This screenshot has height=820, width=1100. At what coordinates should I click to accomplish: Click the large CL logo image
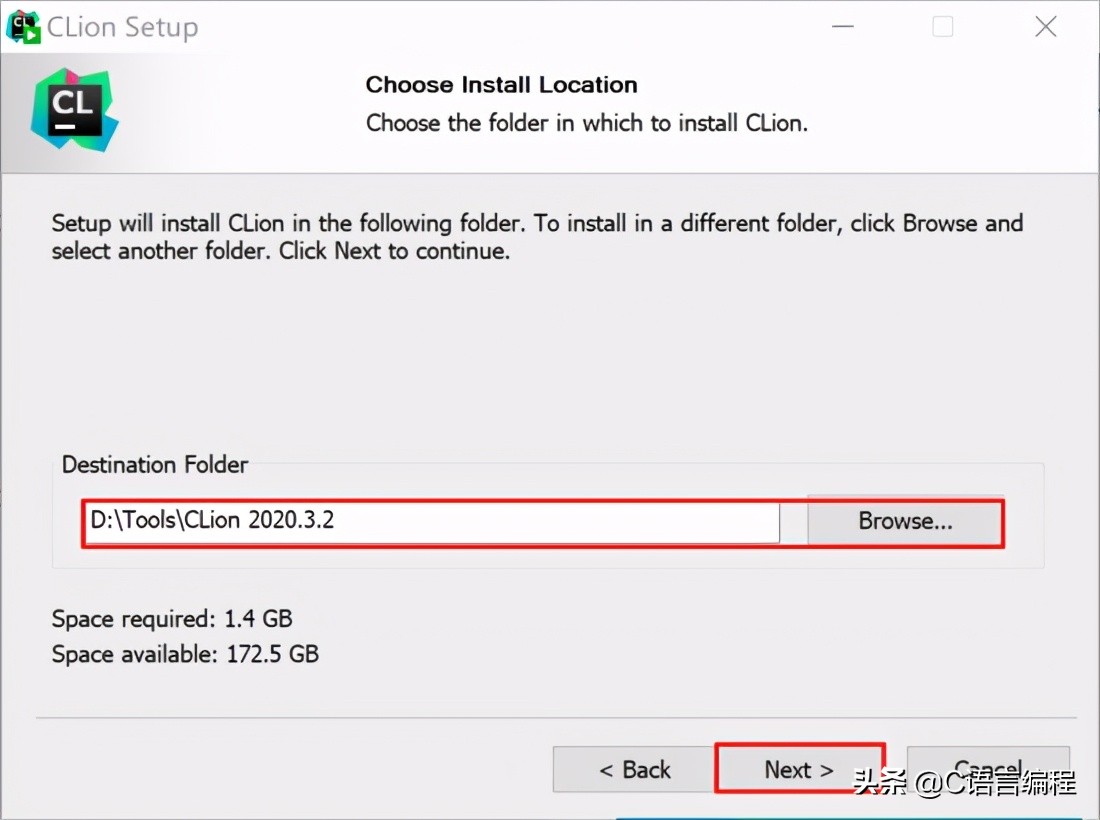(73, 112)
